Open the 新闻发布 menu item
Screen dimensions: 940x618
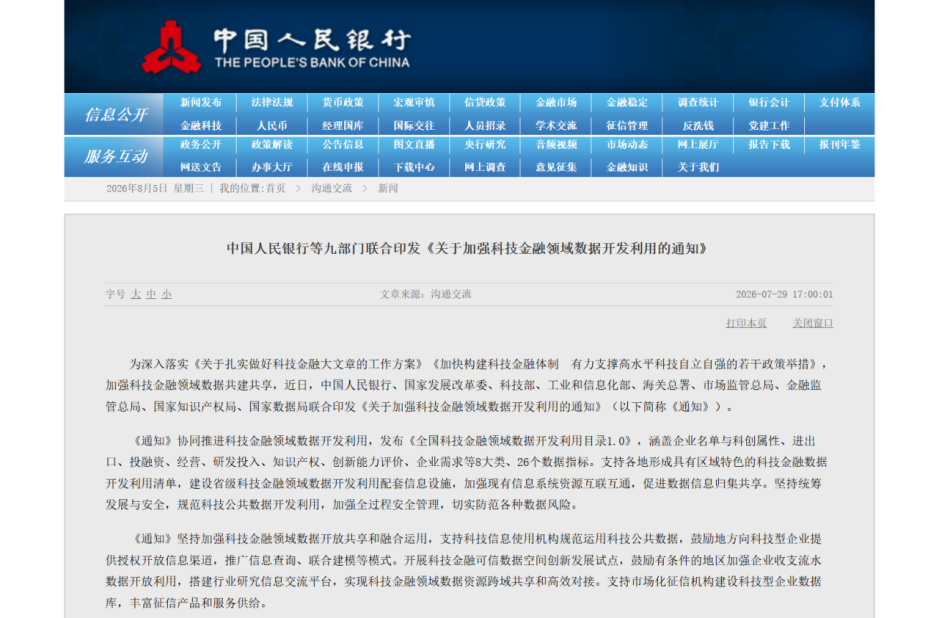(201, 103)
